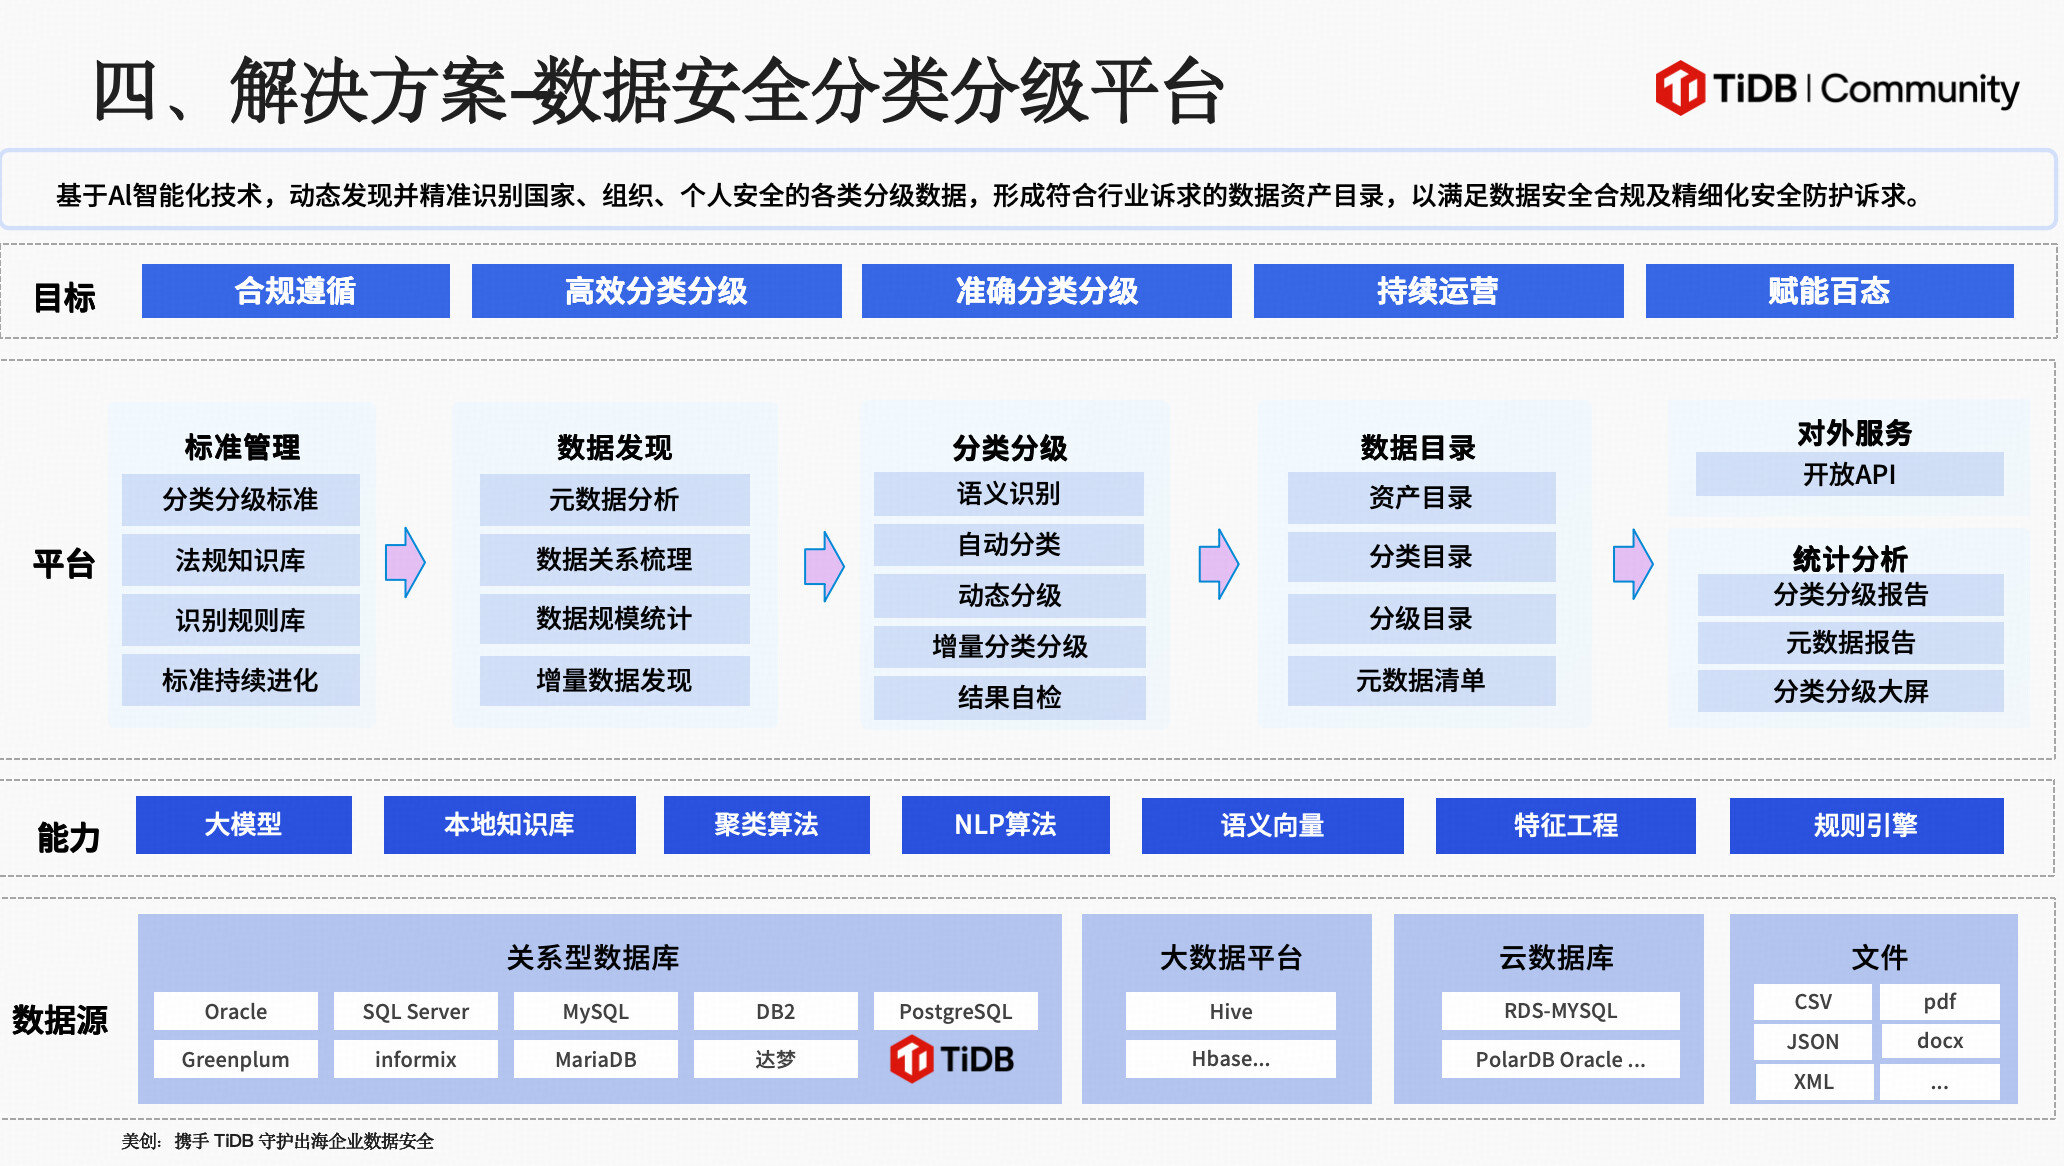Select the 规则引擎 capability block
This screenshot has width=2064, height=1166.
tap(1866, 826)
